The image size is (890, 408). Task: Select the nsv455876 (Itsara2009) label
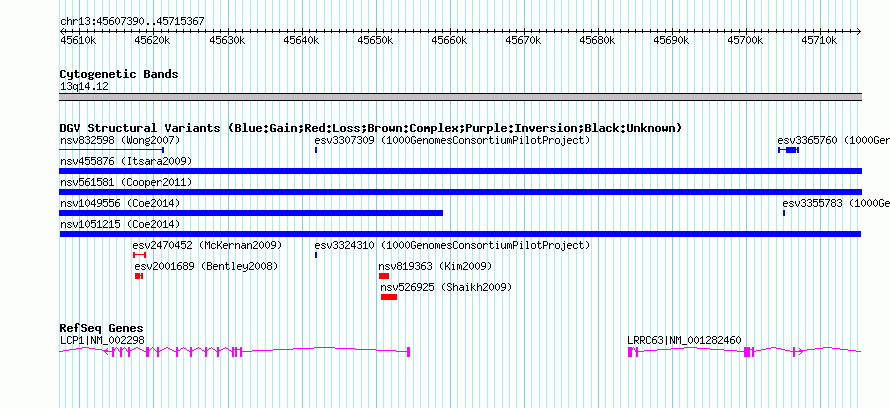126,161
